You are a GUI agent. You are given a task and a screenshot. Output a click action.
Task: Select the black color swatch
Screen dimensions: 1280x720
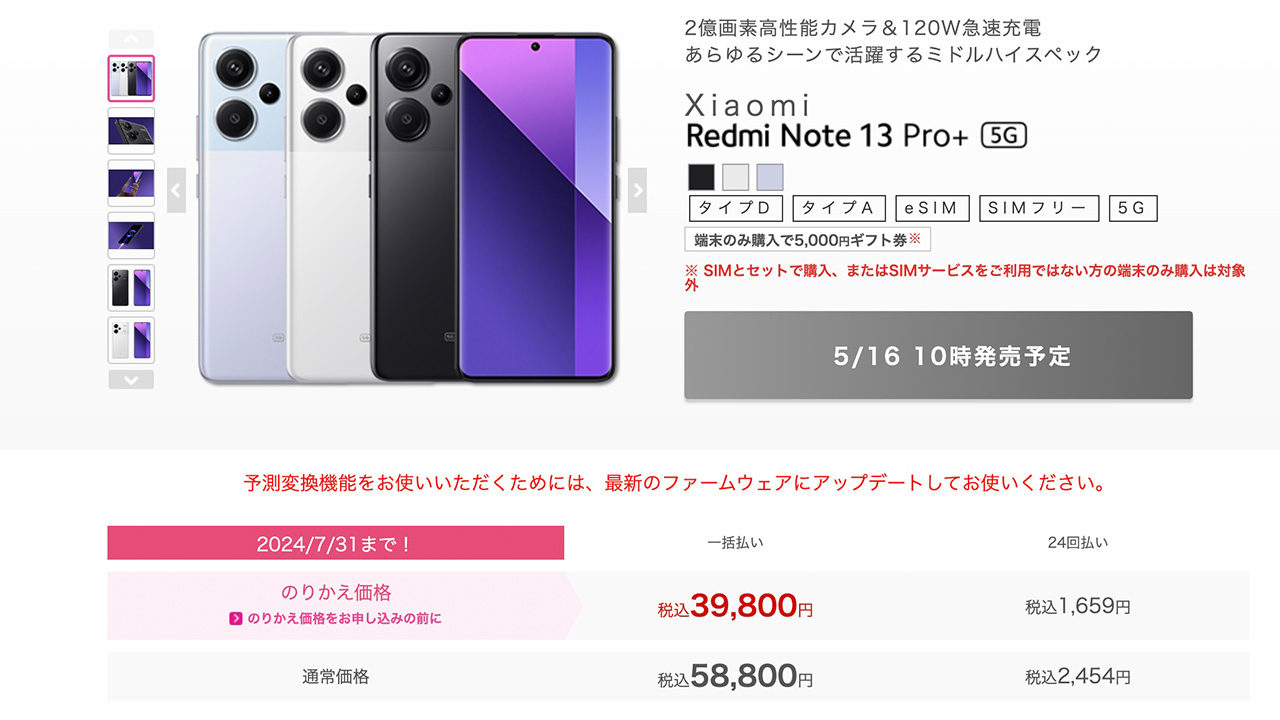[x=702, y=177]
